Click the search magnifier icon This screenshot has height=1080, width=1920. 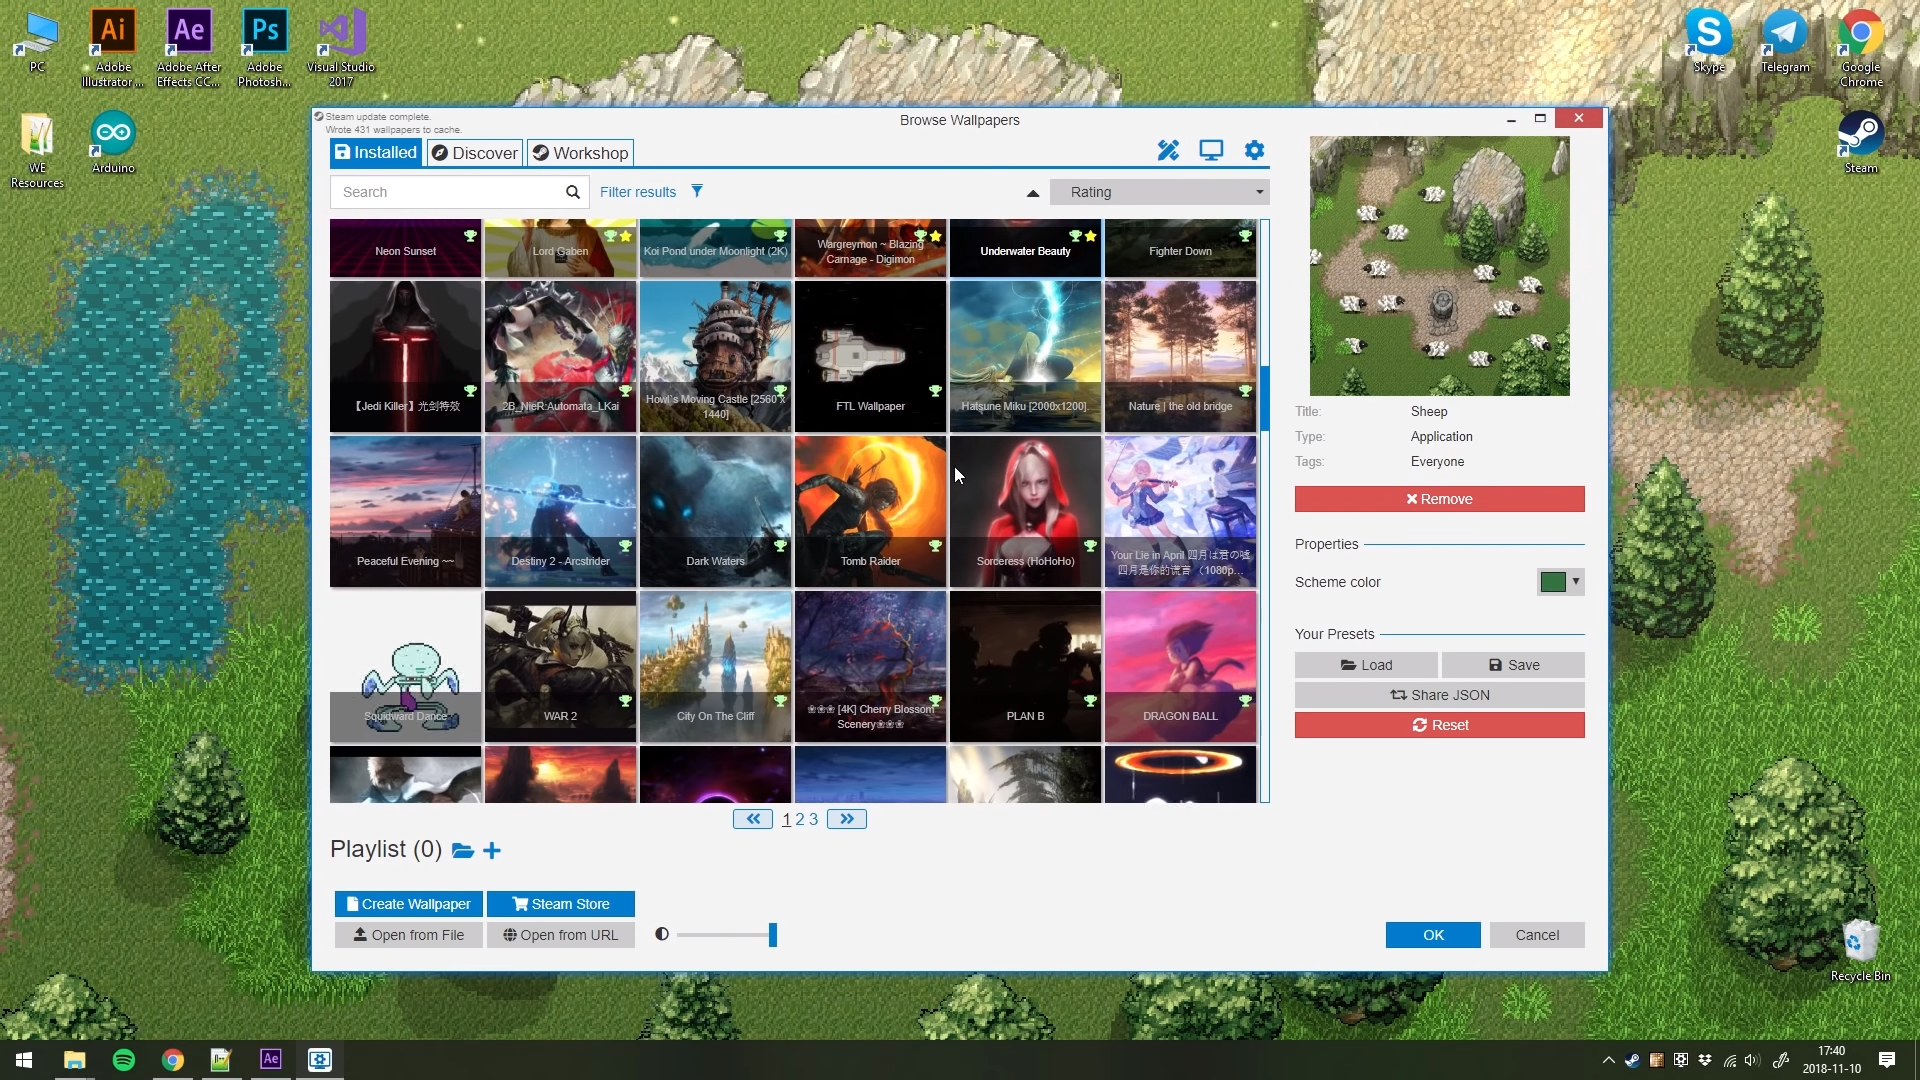[x=573, y=191]
